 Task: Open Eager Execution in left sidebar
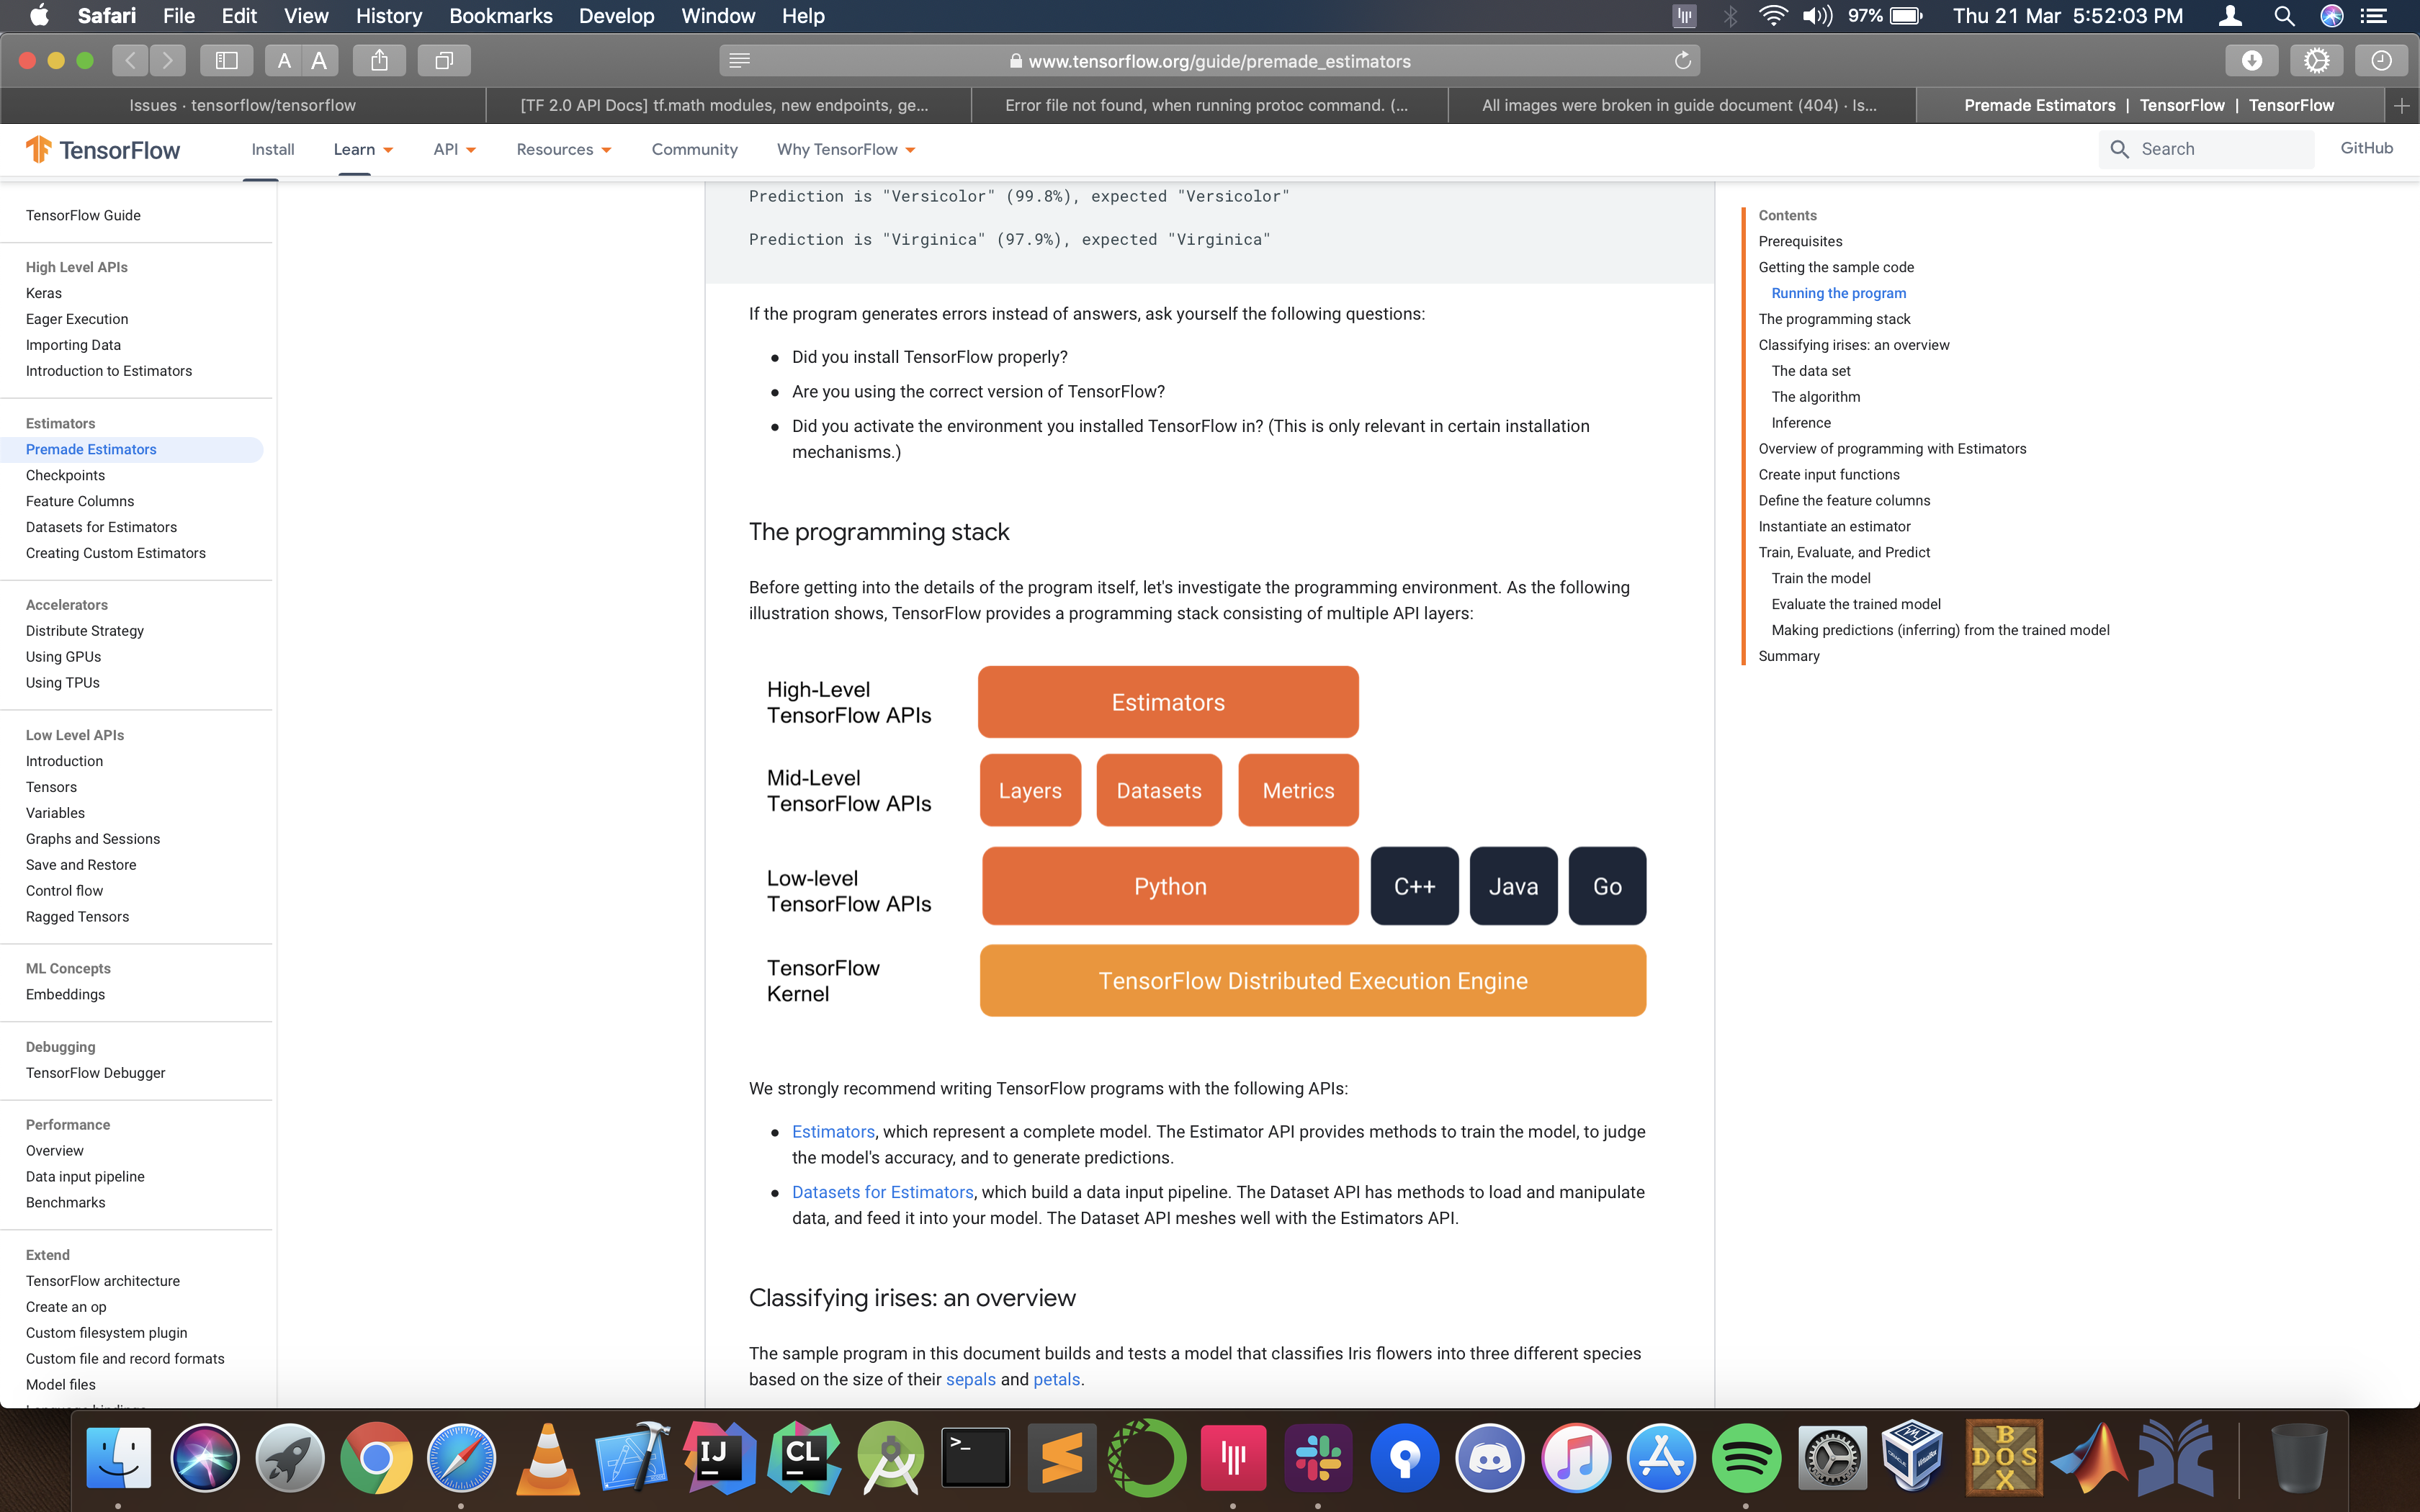77,319
